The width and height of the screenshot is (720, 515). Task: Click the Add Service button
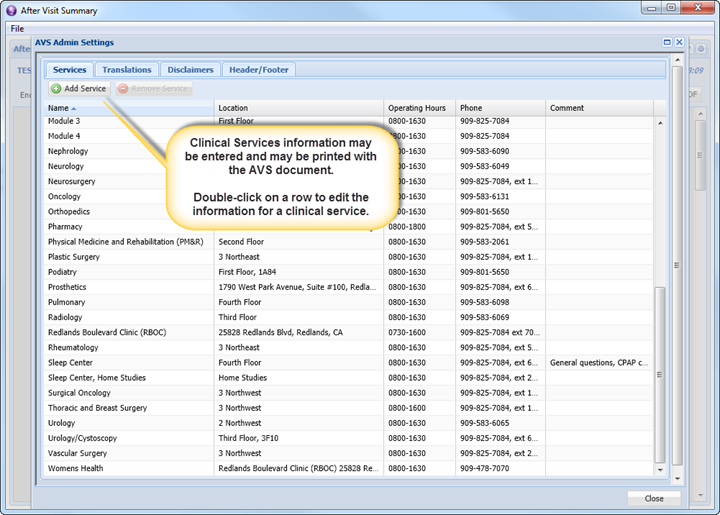[x=79, y=89]
